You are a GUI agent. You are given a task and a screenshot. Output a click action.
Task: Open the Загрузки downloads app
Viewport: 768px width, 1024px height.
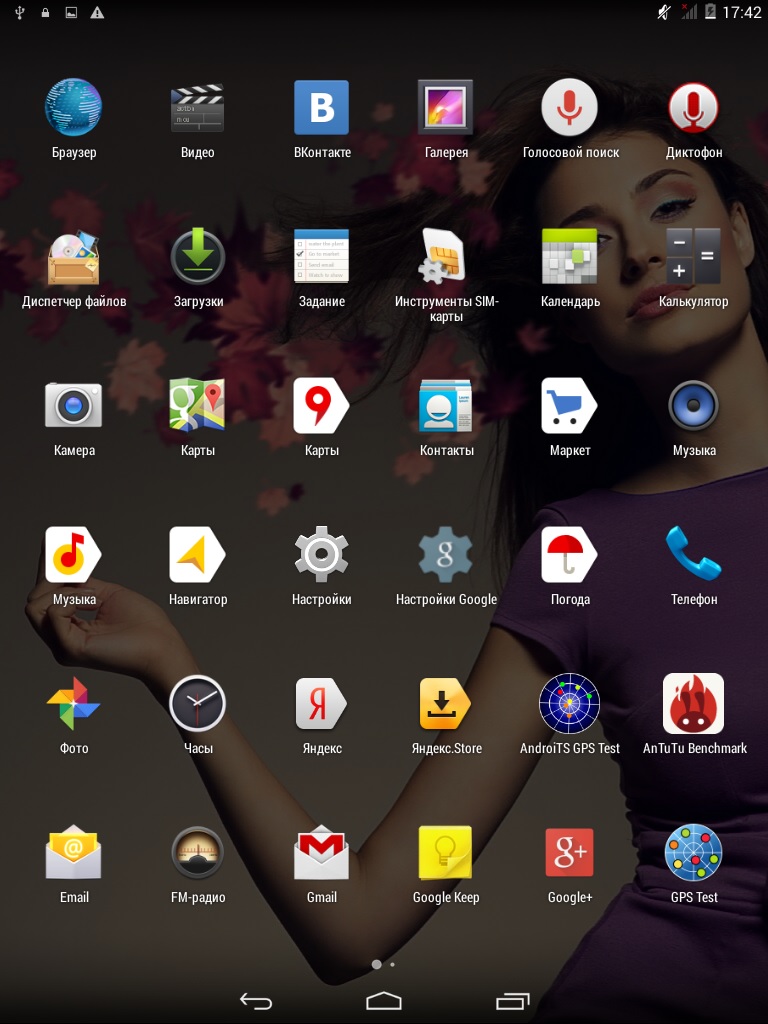197,256
